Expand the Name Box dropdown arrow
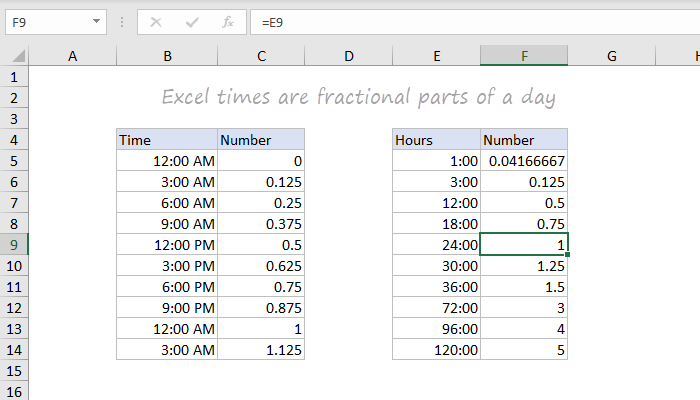700x400 pixels. click(x=96, y=21)
